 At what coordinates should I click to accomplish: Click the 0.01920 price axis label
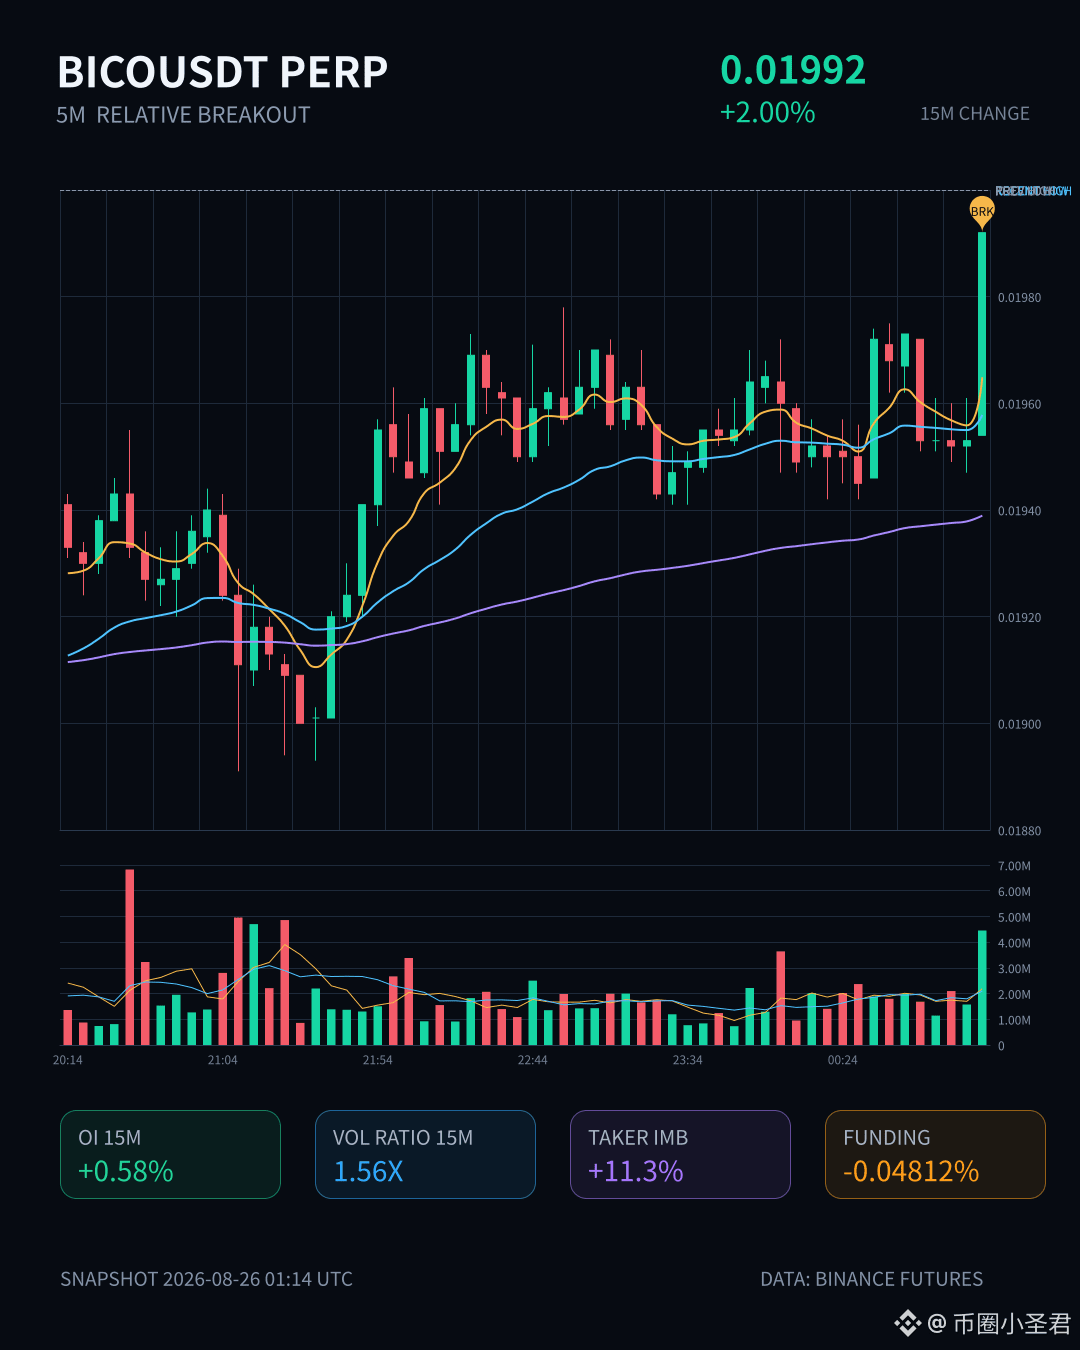[1019, 618]
